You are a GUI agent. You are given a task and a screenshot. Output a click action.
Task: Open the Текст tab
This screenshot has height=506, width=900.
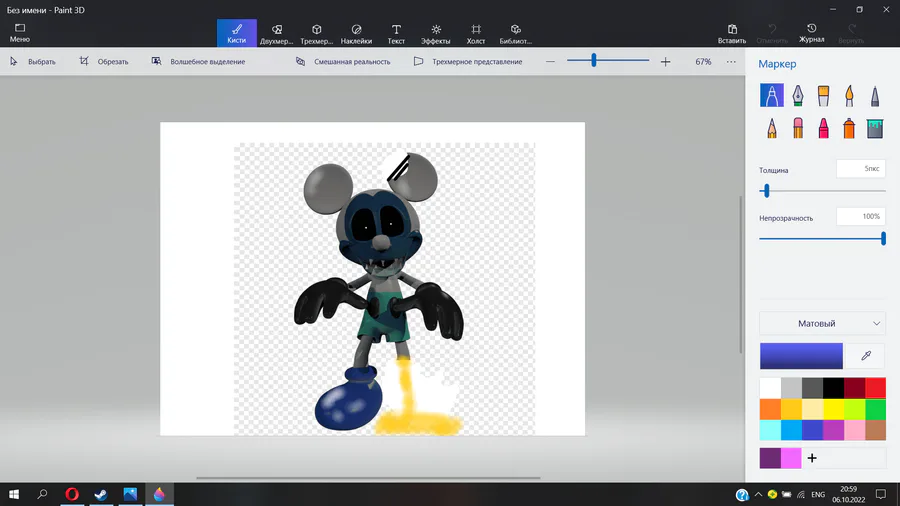[396, 33]
